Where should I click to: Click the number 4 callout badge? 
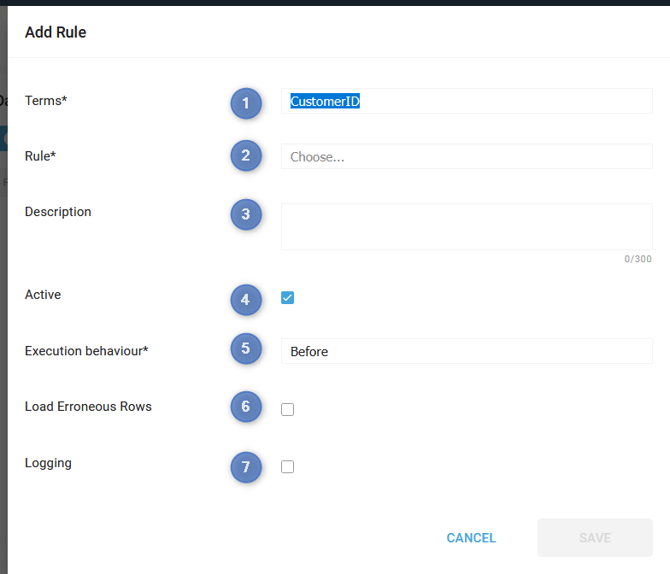(x=246, y=298)
